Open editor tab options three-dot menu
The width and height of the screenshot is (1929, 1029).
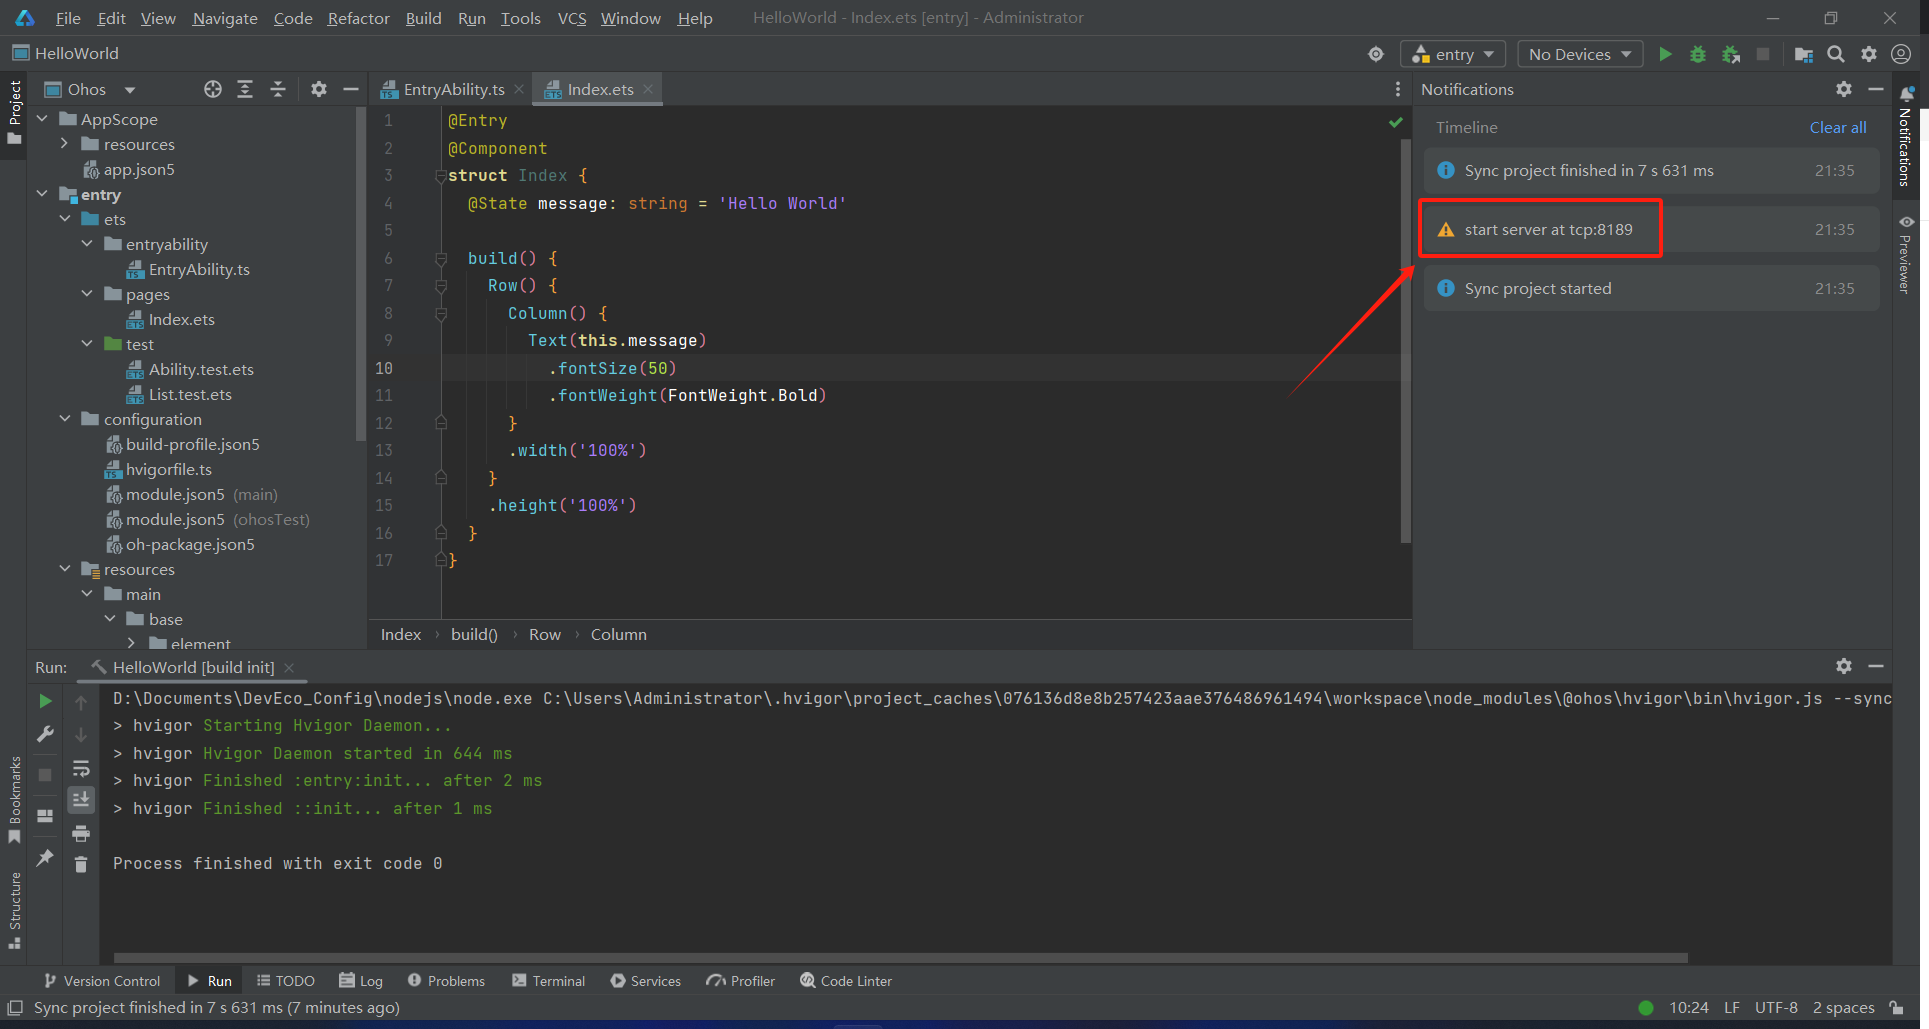click(x=1397, y=89)
